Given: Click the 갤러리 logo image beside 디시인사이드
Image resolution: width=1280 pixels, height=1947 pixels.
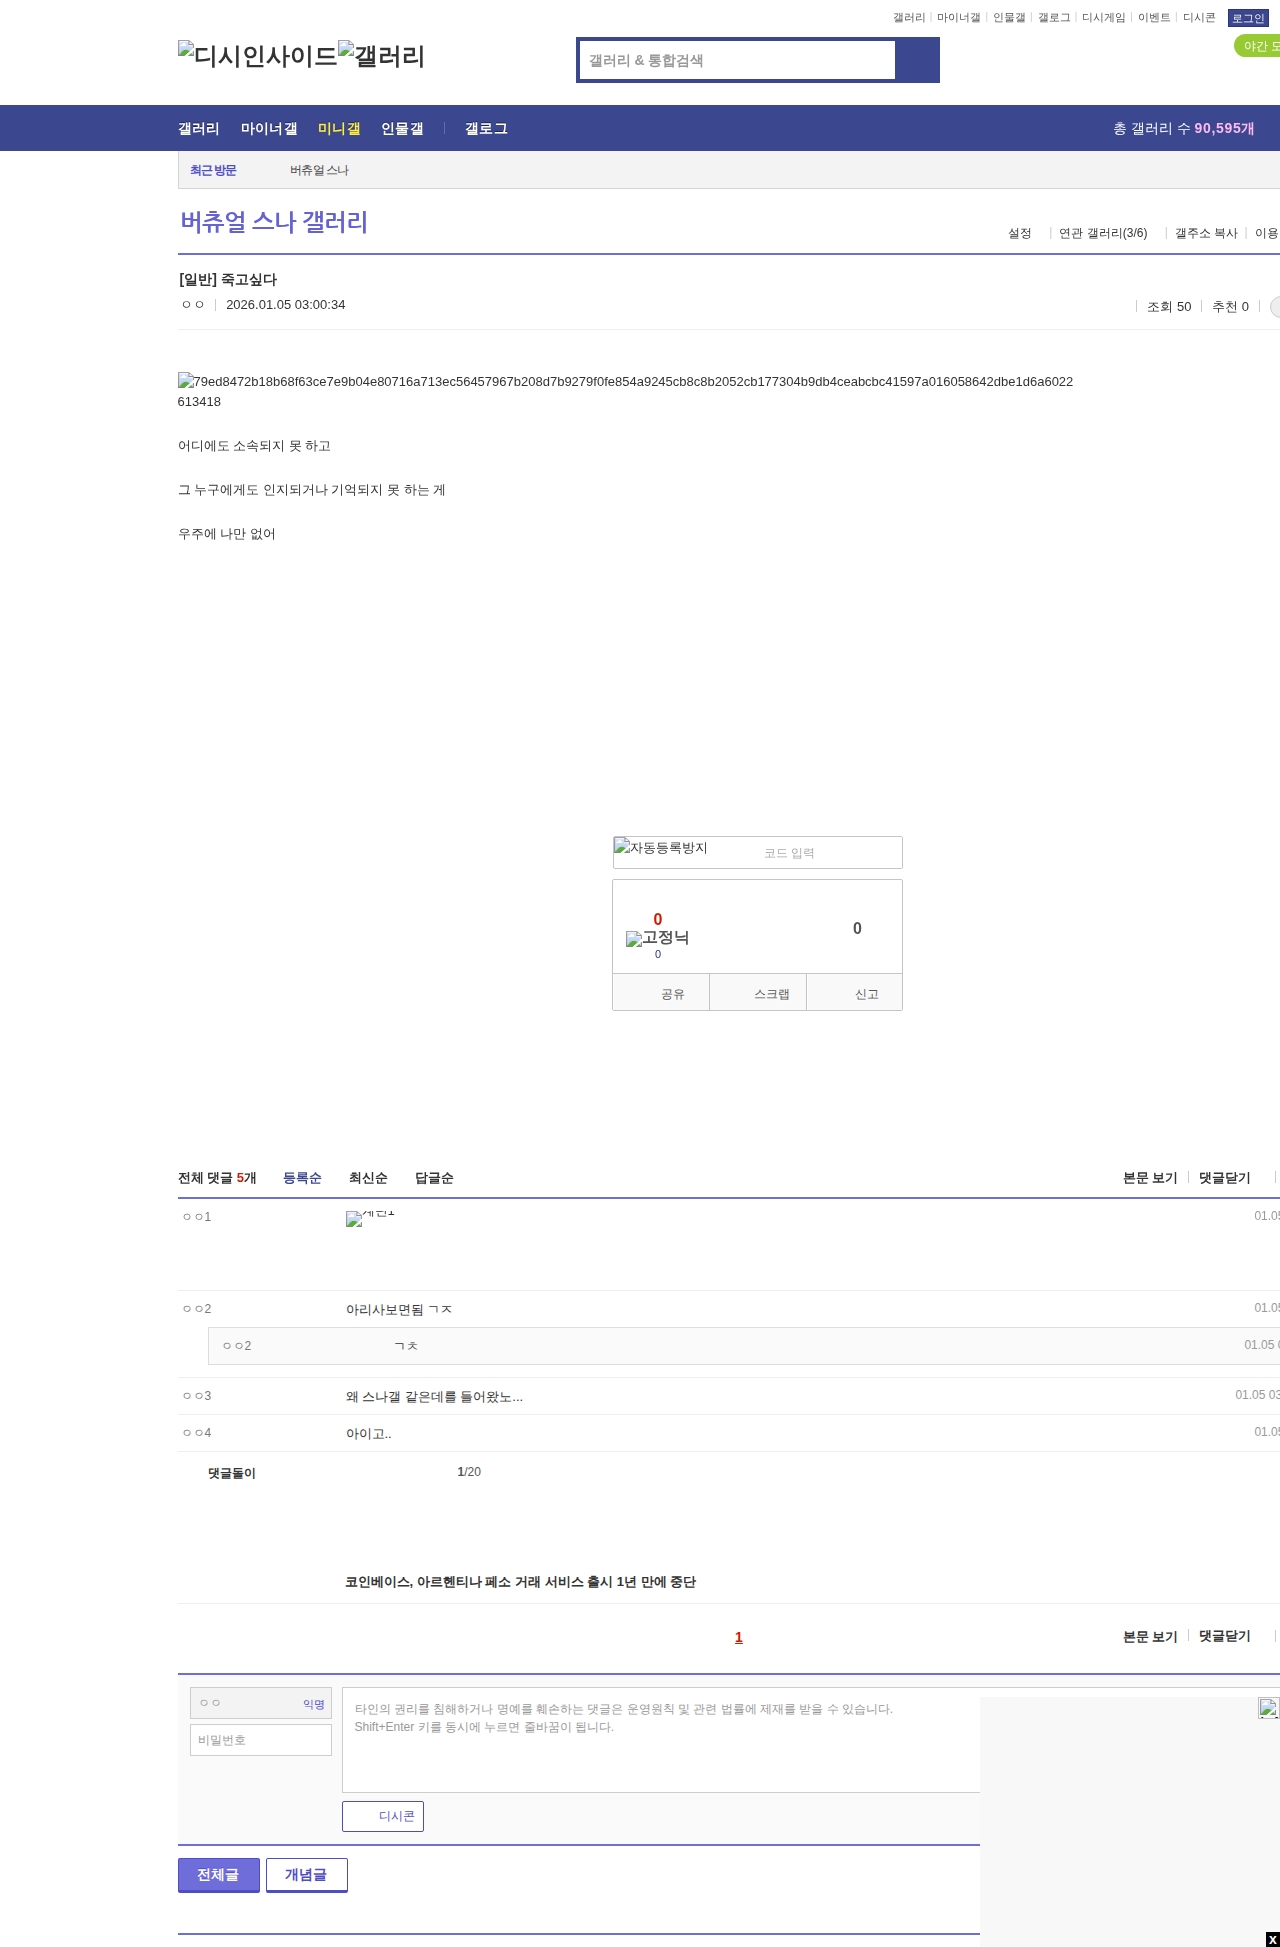Looking at the screenshot, I should [x=382, y=56].
